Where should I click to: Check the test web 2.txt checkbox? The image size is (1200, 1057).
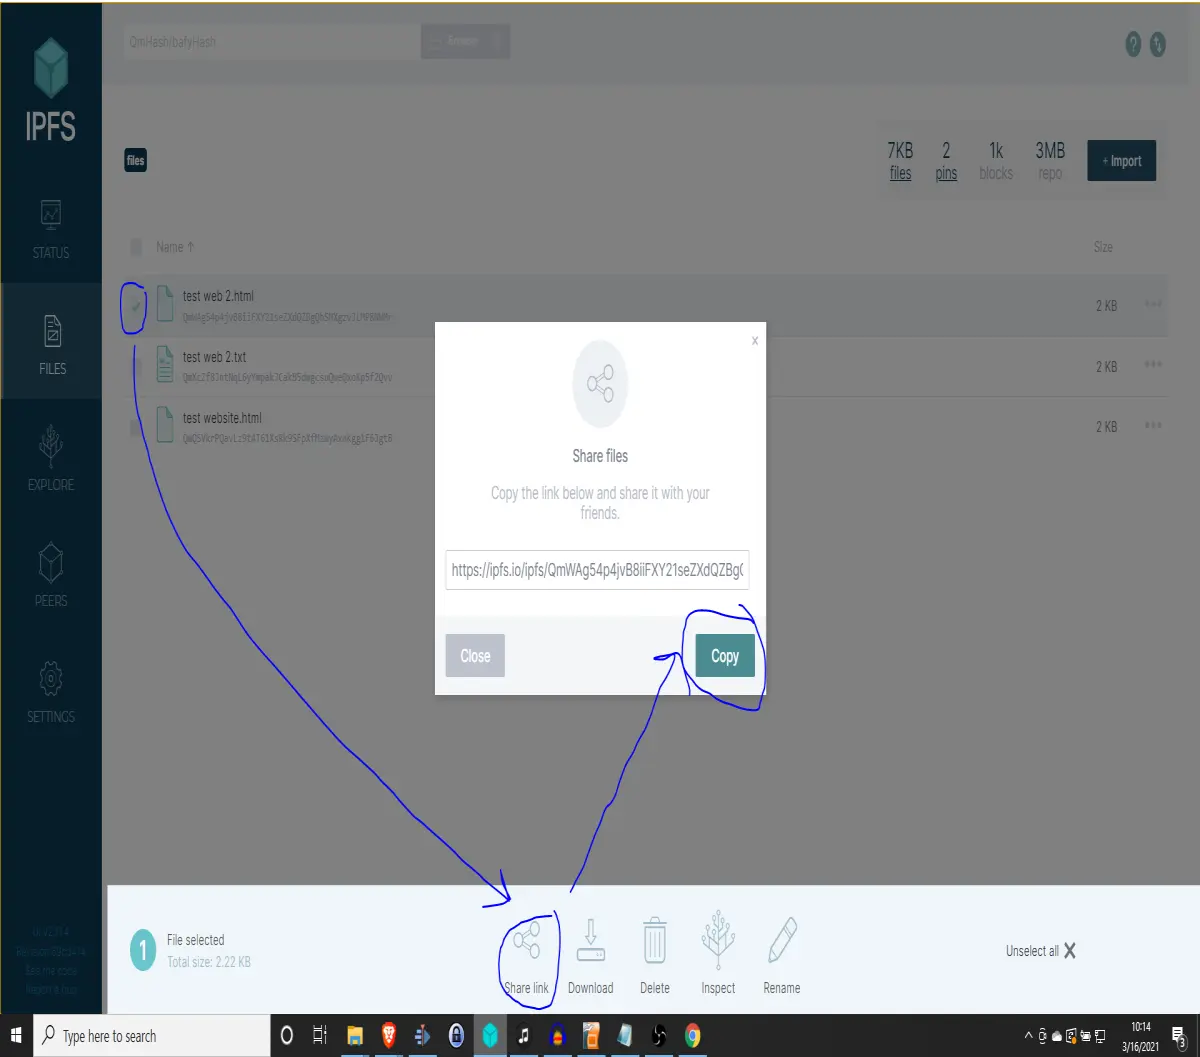coord(136,367)
